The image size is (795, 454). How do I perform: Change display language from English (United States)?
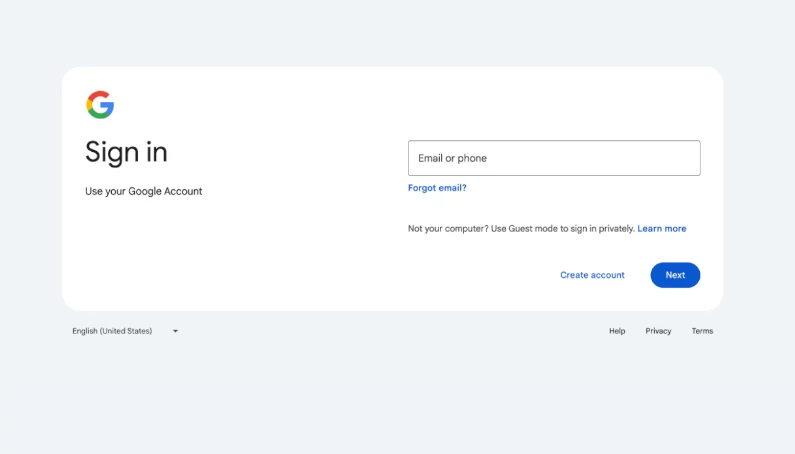[x=125, y=331]
